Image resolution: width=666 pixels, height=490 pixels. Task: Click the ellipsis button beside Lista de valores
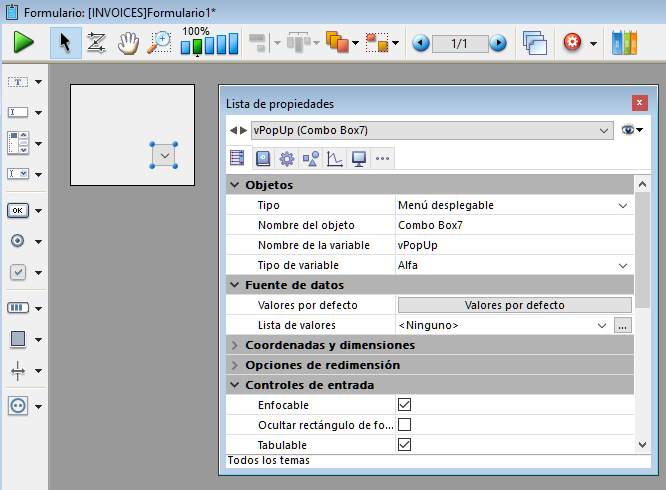(x=622, y=325)
